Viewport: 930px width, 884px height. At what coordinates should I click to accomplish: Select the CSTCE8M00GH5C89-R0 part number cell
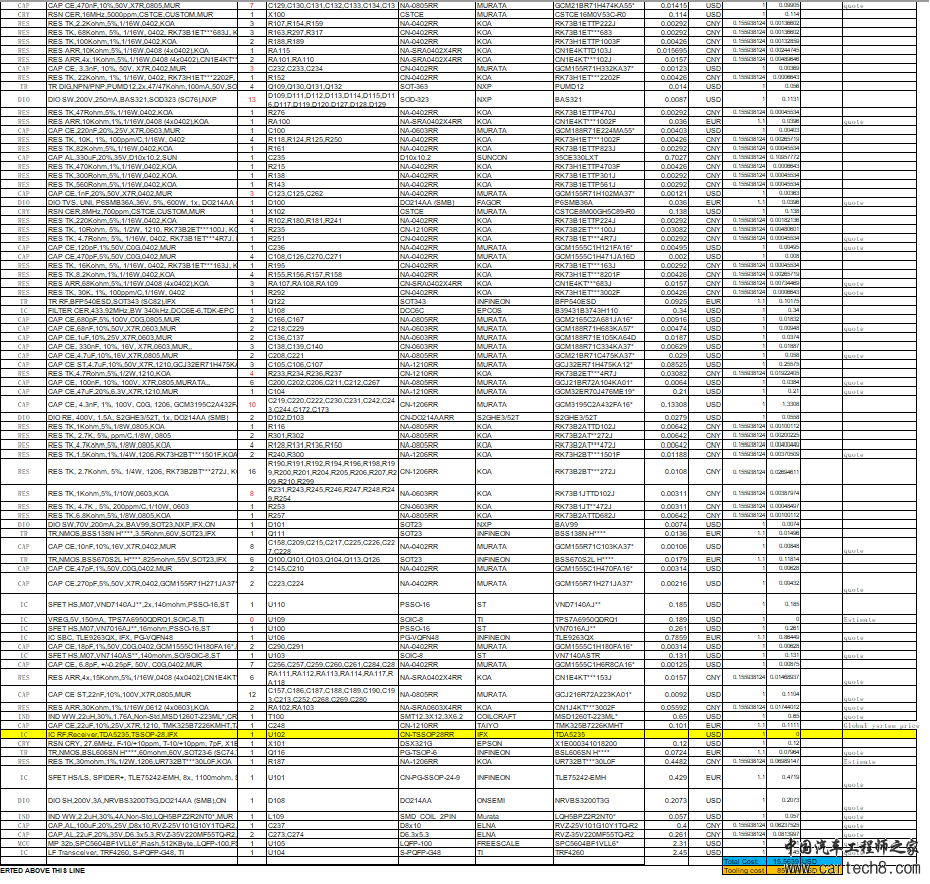click(598, 211)
